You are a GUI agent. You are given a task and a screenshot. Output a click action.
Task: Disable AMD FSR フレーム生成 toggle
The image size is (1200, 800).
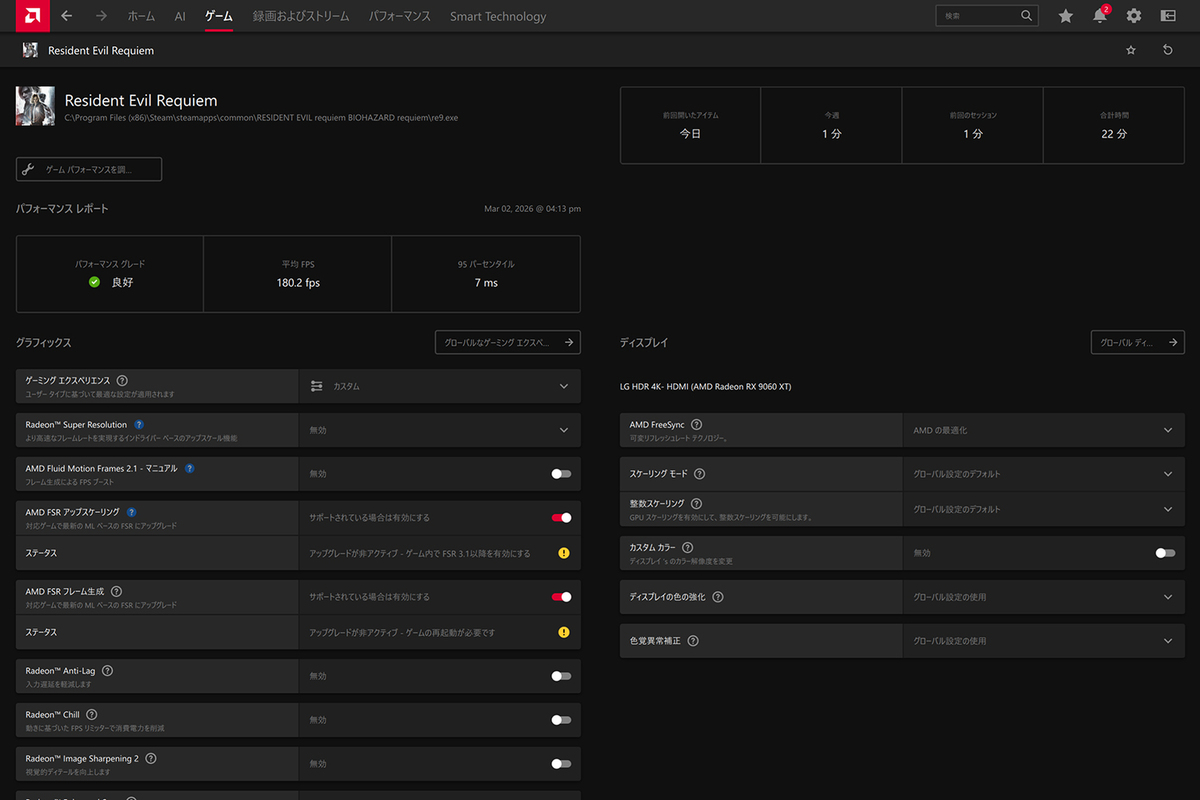pos(561,597)
